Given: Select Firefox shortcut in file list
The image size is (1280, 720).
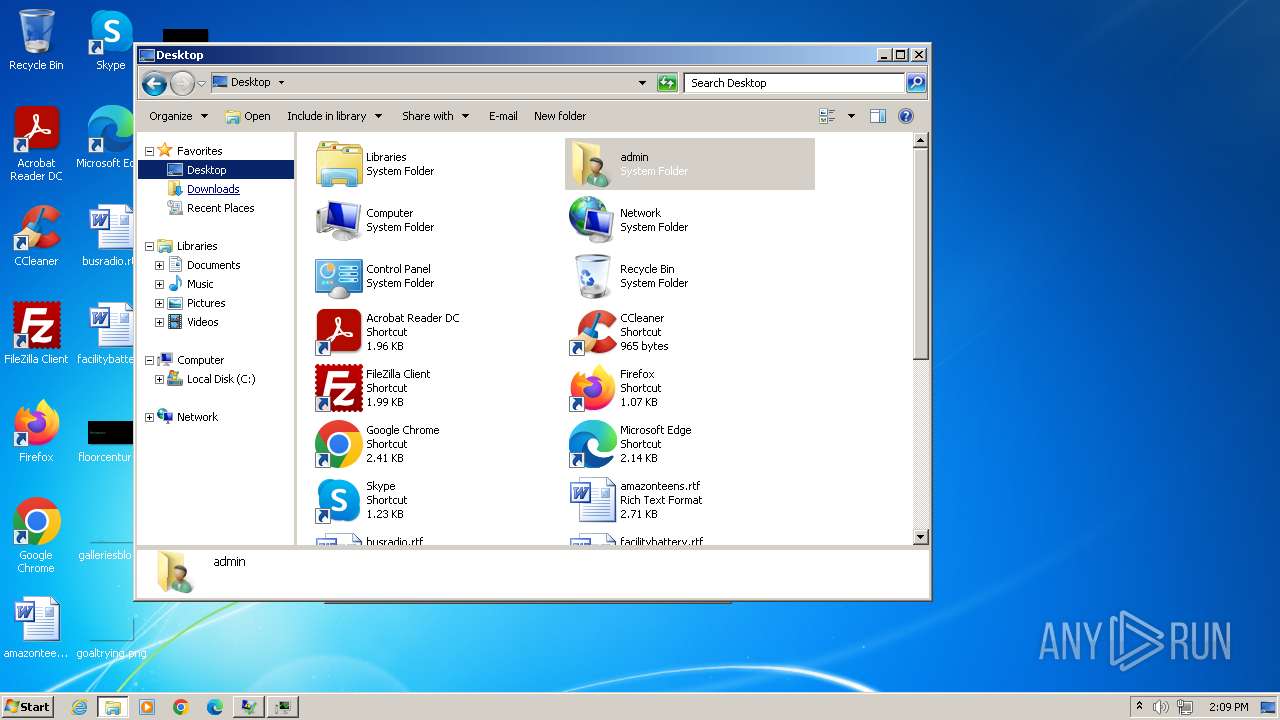Looking at the screenshot, I should tap(593, 388).
